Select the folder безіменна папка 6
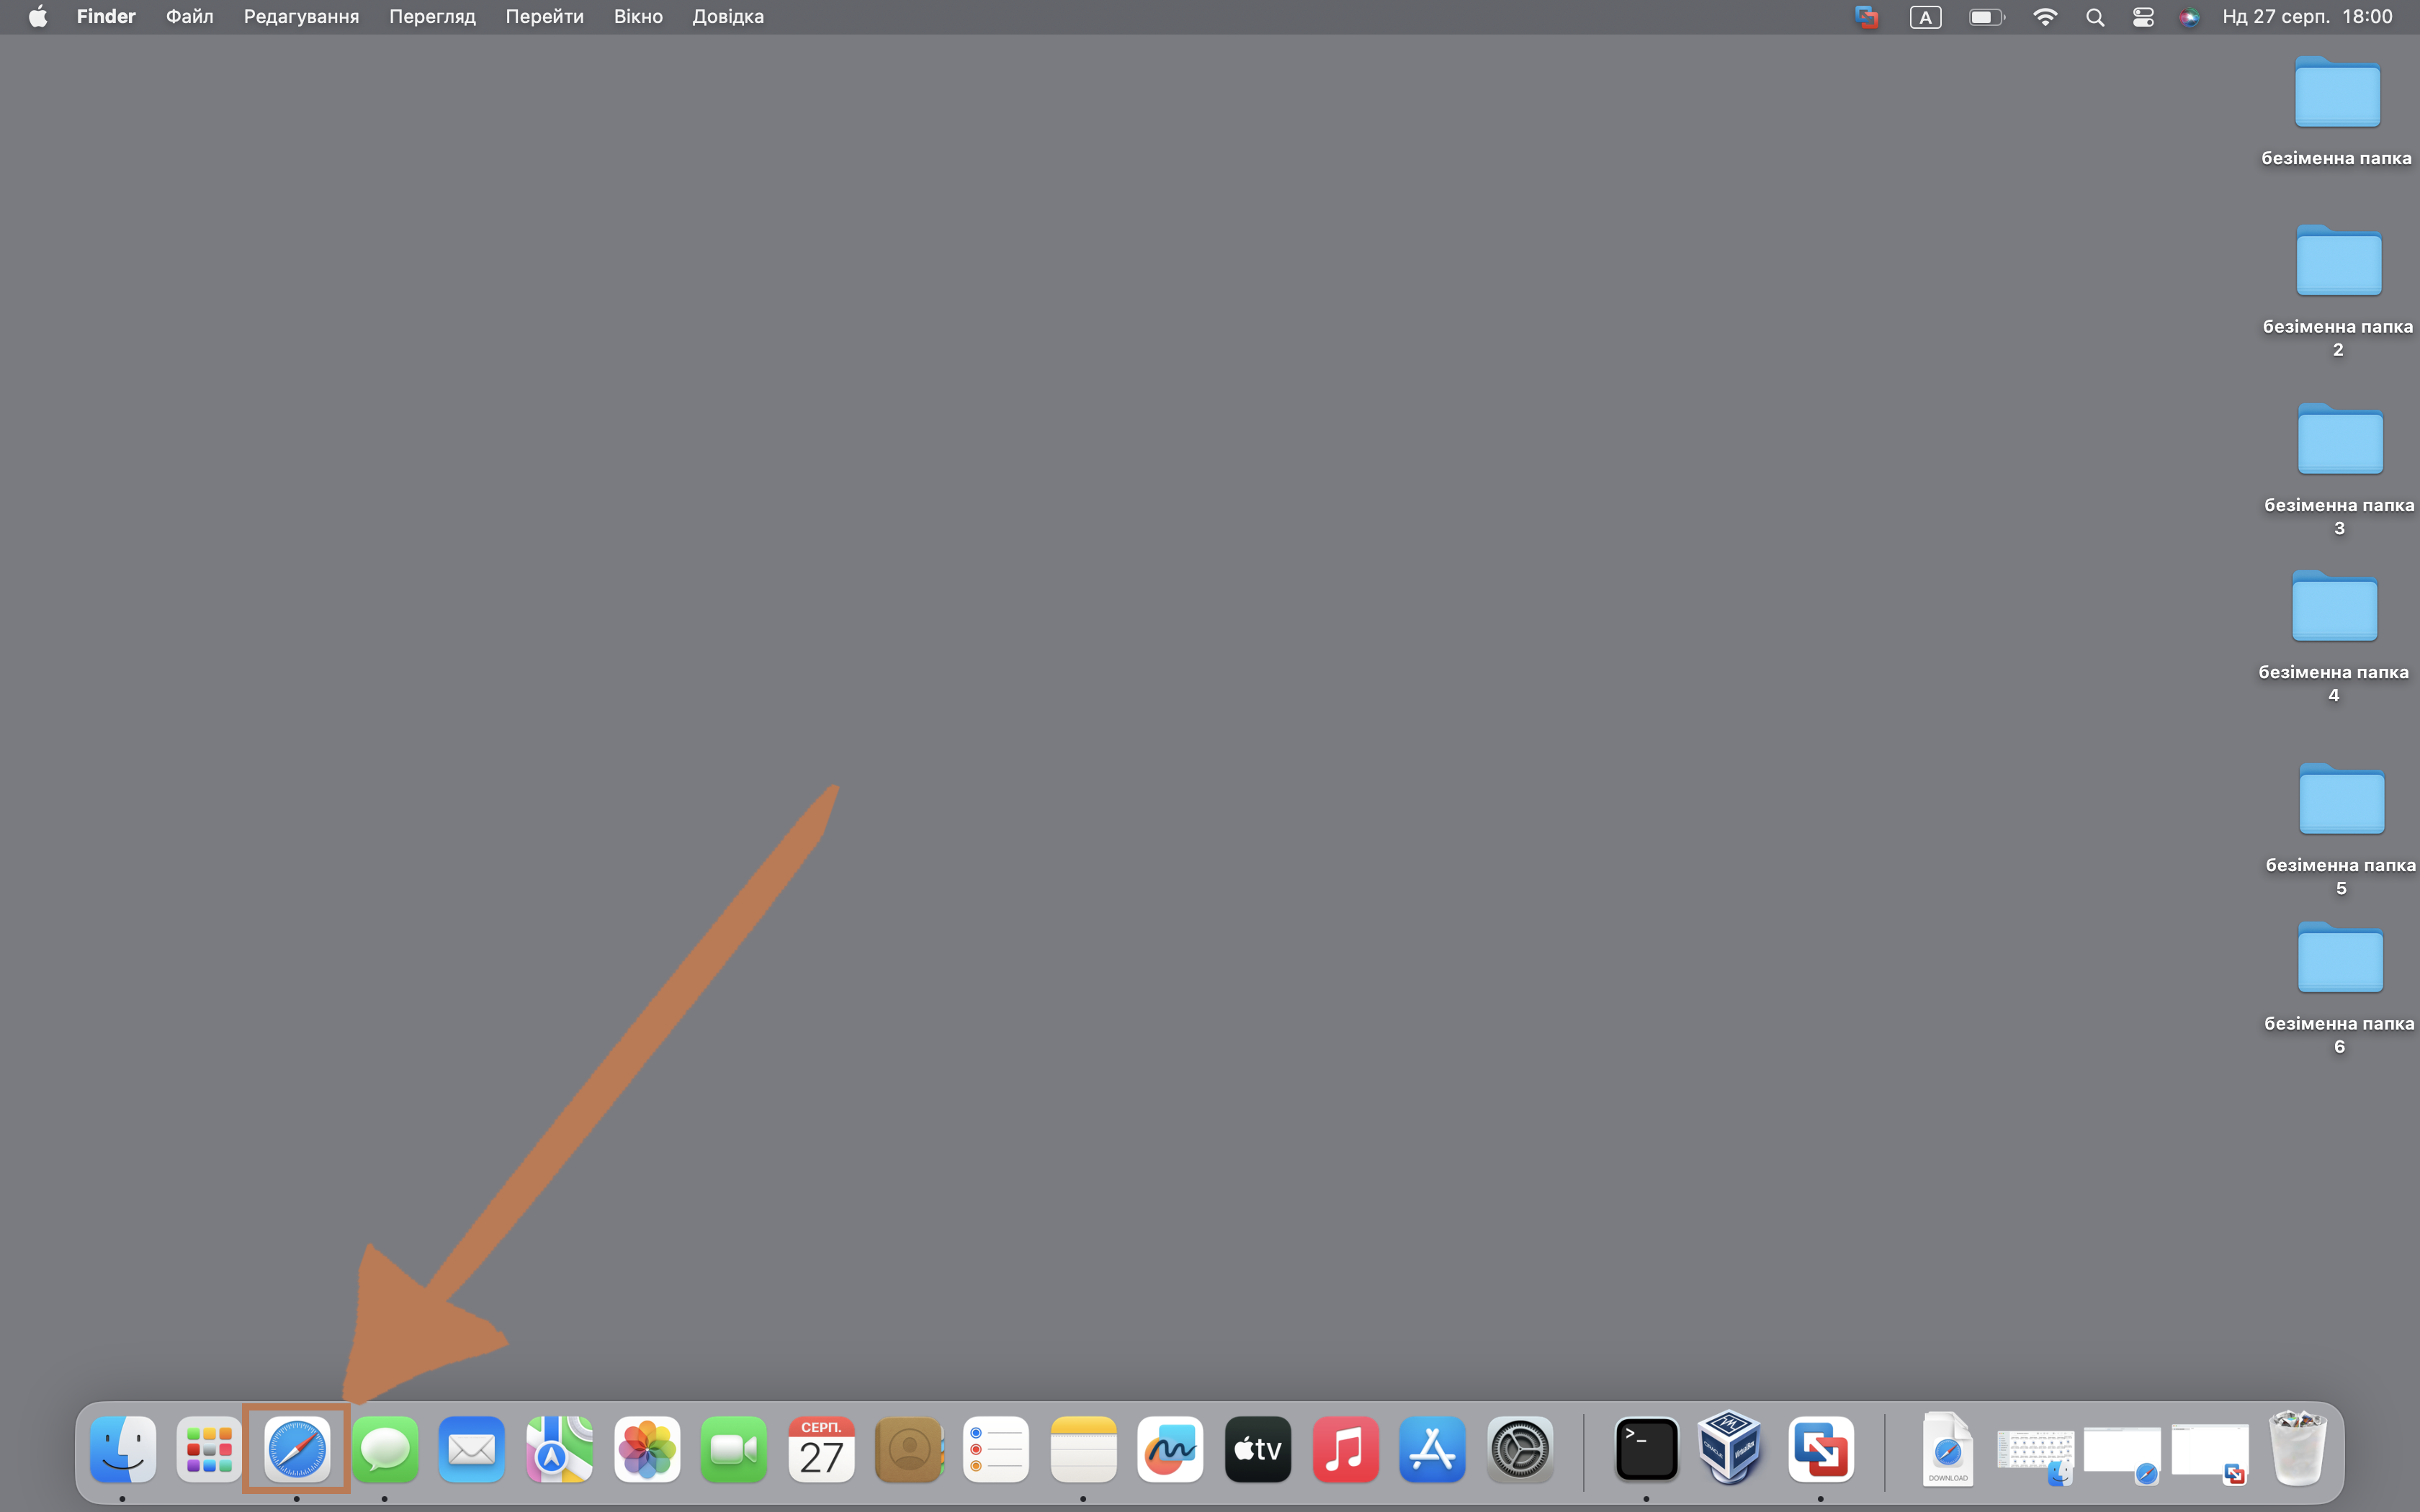 tap(2340, 989)
